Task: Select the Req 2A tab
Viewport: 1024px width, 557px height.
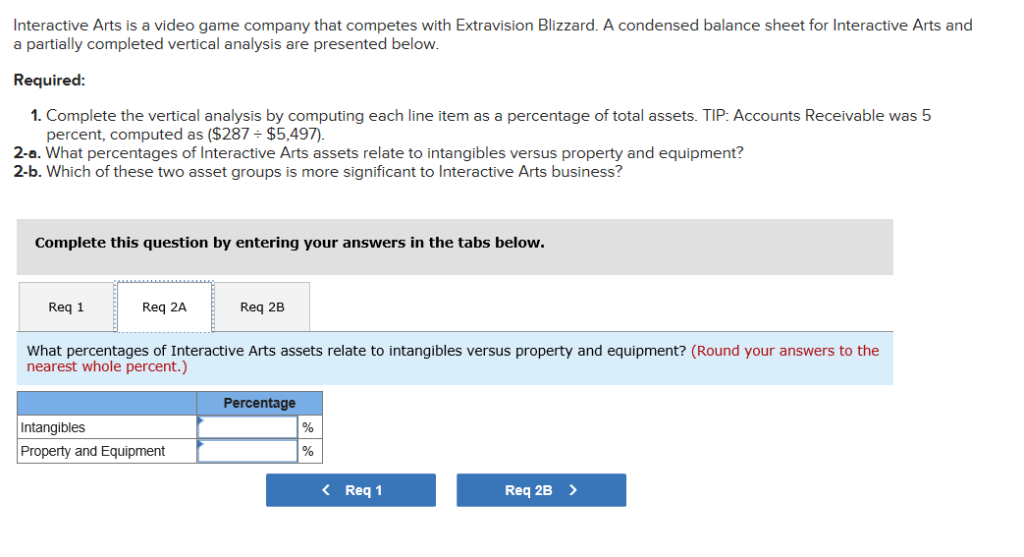Action: coord(164,307)
